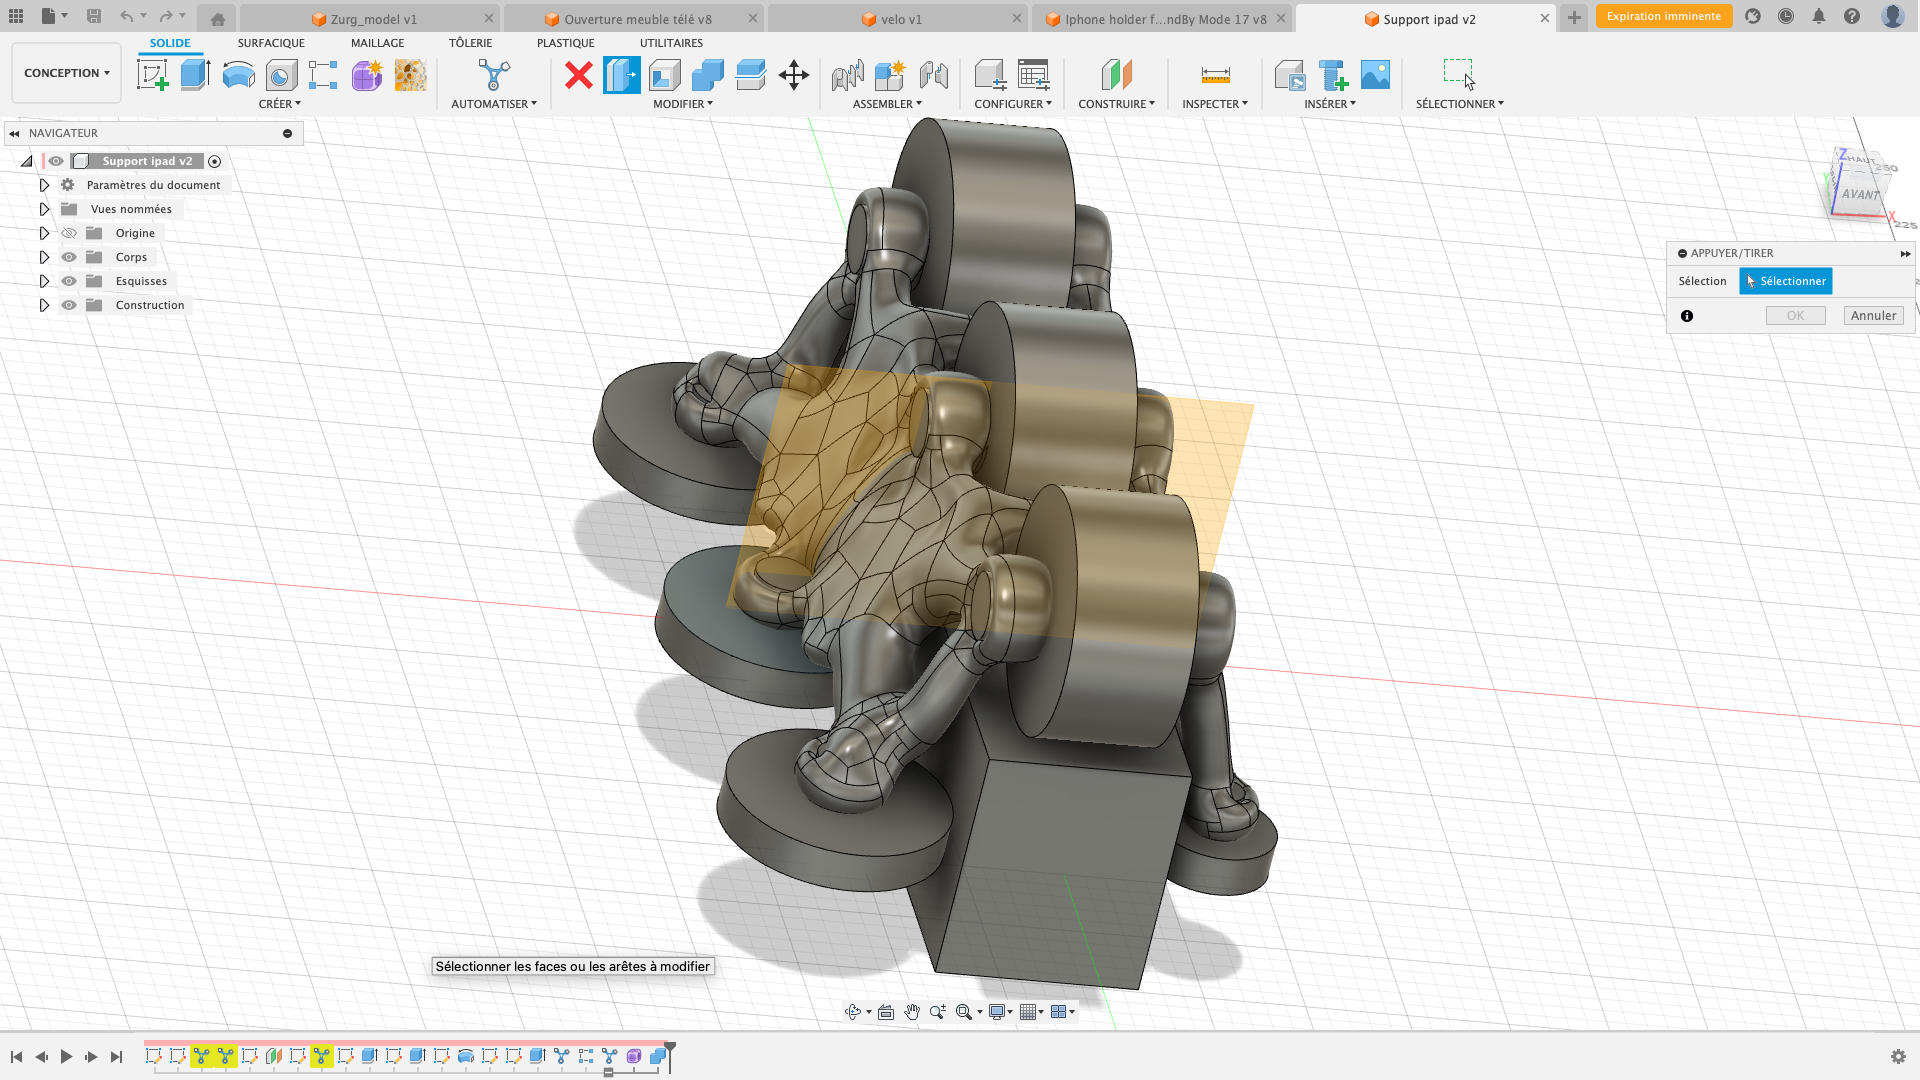Toggle visibility of the Esquisses folder
This screenshot has height=1080, width=1920.
(69, 281)
